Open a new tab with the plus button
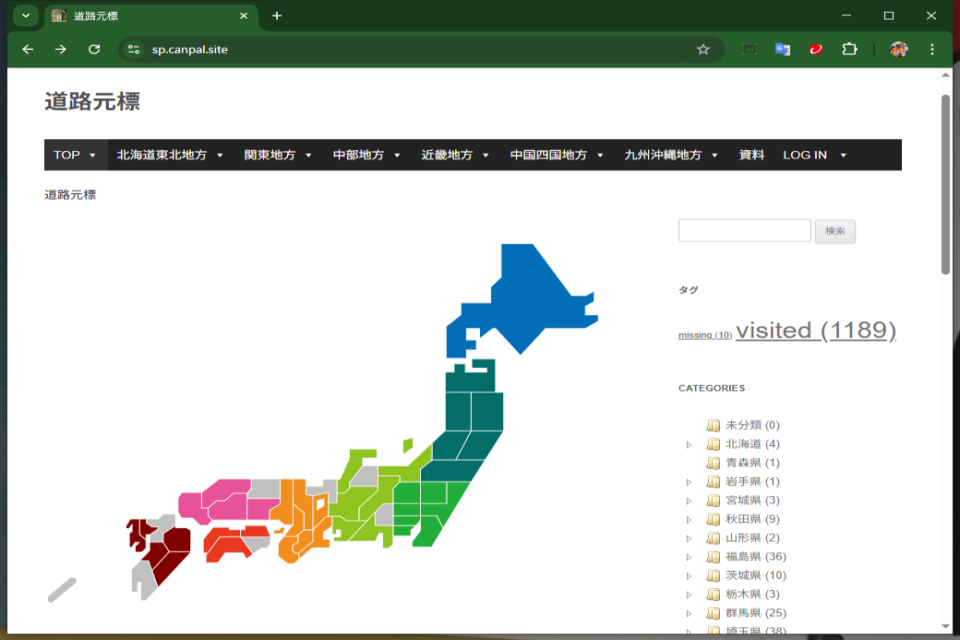The image size is (960, 640). pyautogui.click(x=277, y=16)
